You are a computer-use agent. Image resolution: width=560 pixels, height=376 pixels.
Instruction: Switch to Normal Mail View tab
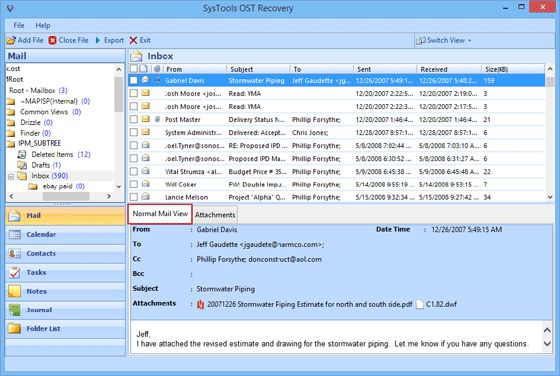click(160, 214)
